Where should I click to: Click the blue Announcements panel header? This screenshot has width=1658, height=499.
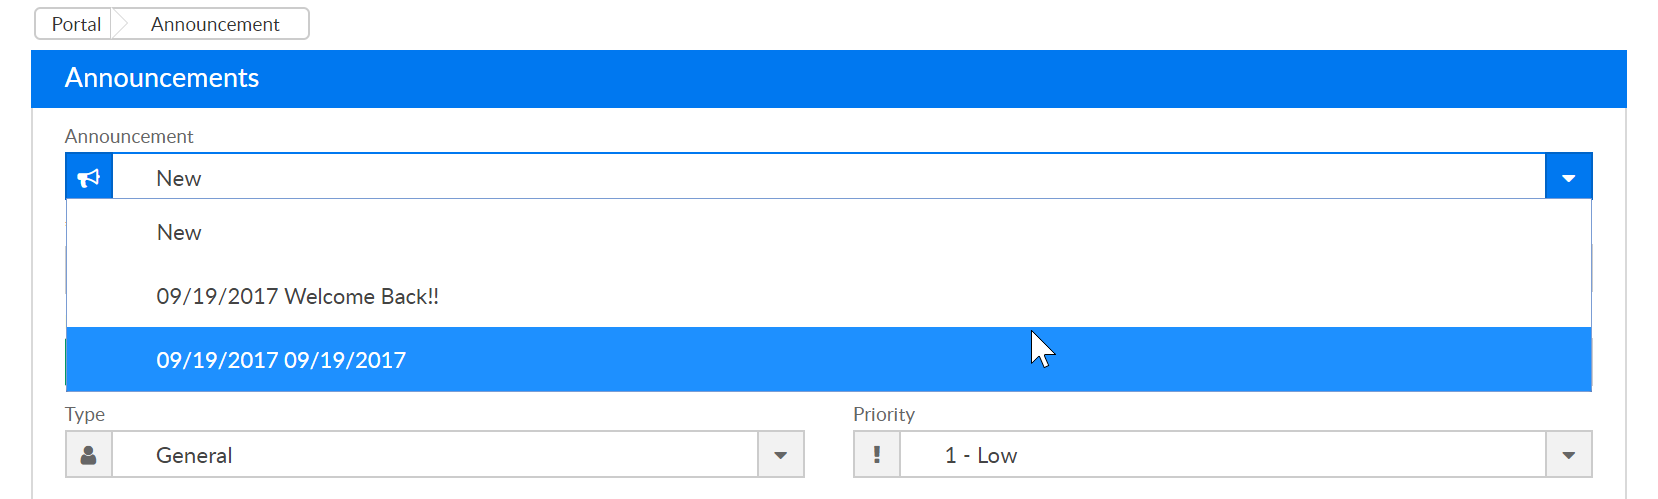pos(900,79)
